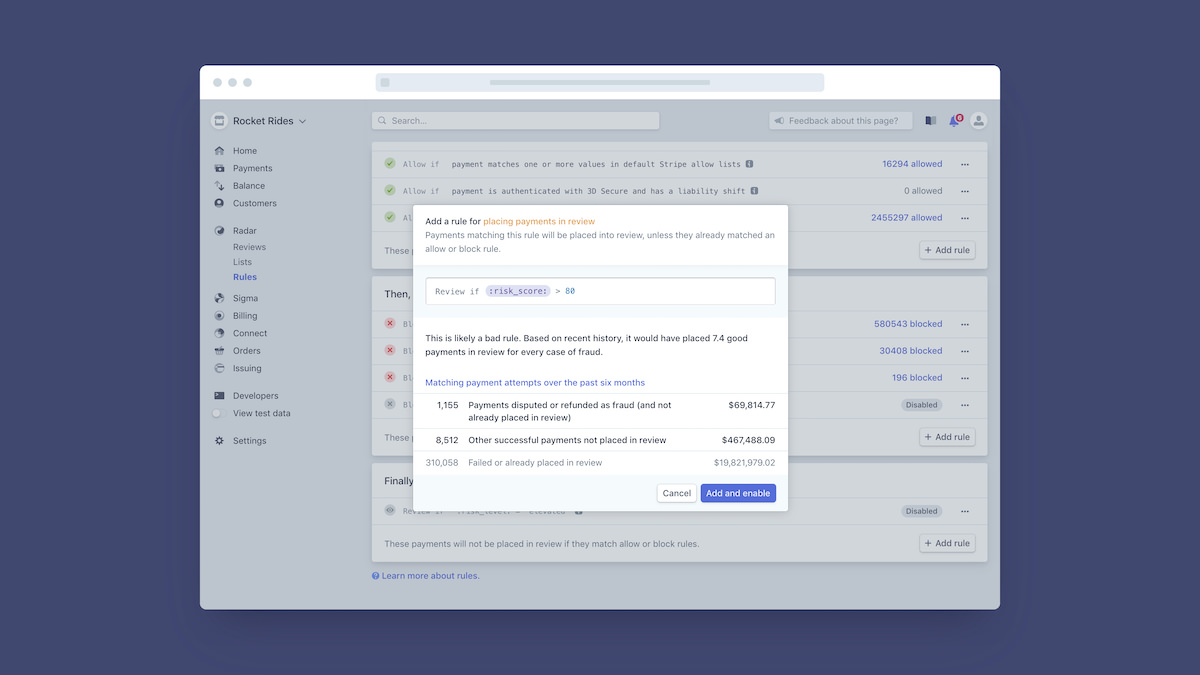Open more options for 580543 blocked rule
The width and height of the screenshot is (1200, 675).
[965, 324]
